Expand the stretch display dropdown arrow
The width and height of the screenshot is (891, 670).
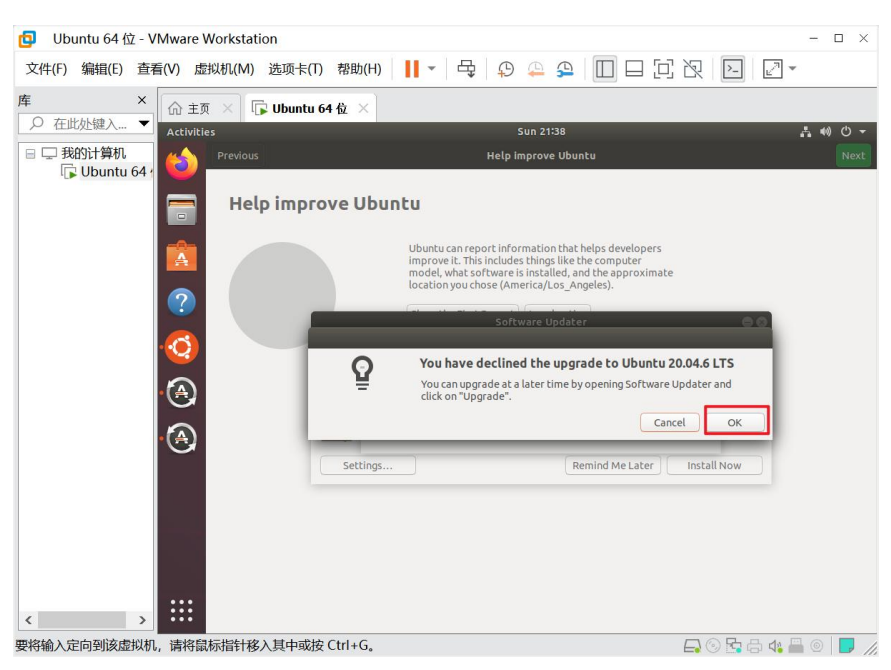click(793, 69)
